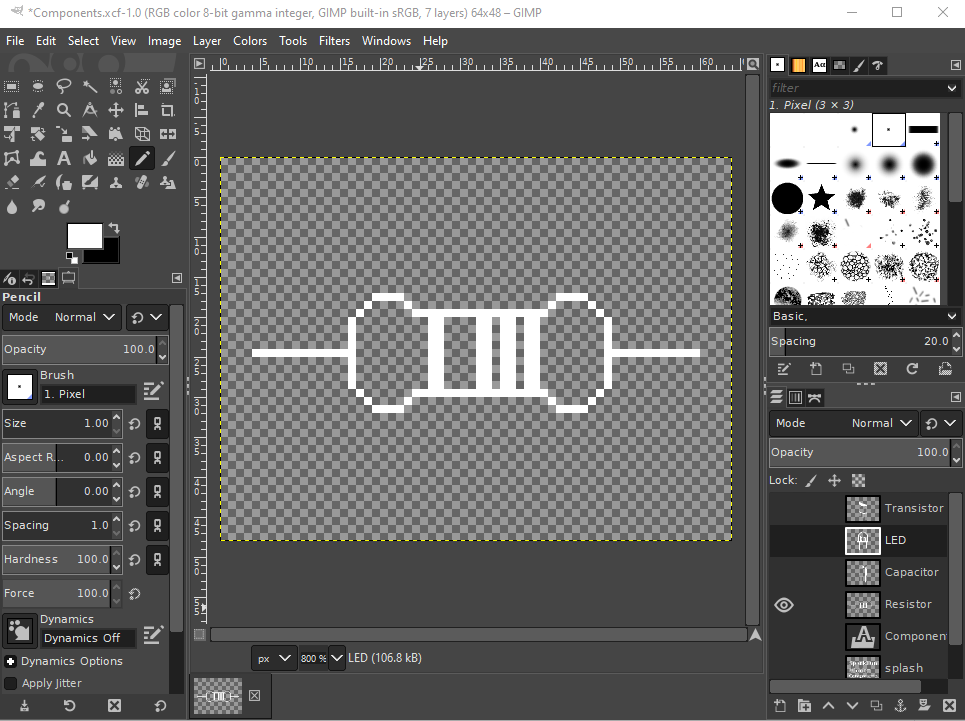Activate the Scissors Select tool

coord(142,86)
